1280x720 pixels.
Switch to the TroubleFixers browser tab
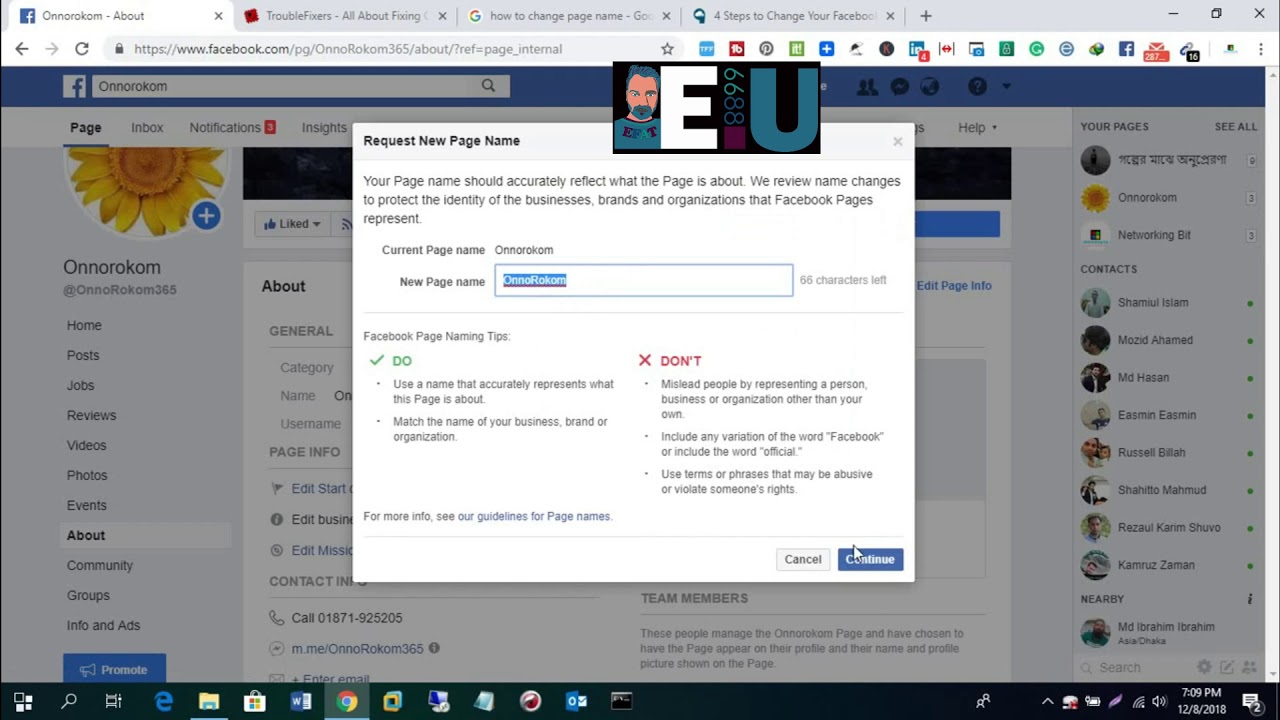click(x=343, y=16)
